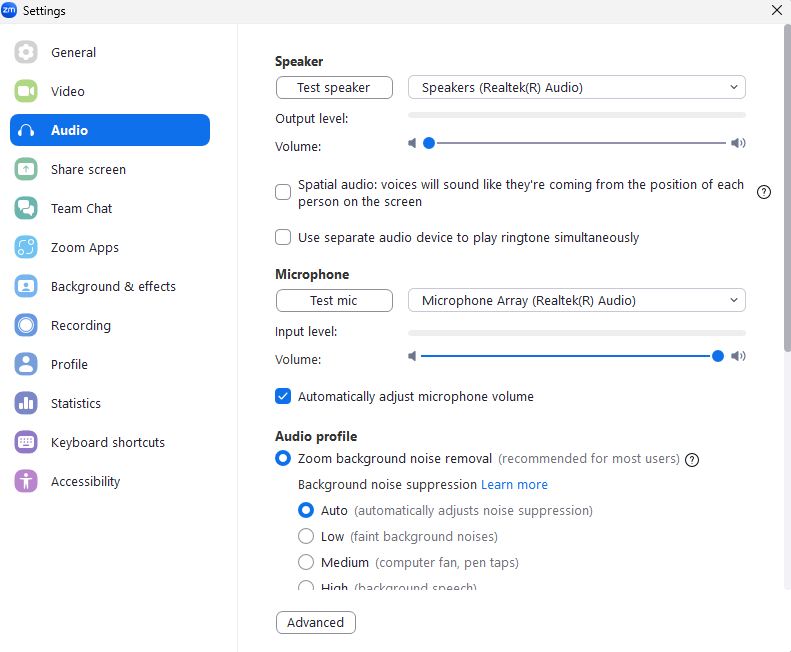The width and height of the screenshot is (791, 652).
Task: Click the Accessibility figure icon
Action: [x=26, y=481]
